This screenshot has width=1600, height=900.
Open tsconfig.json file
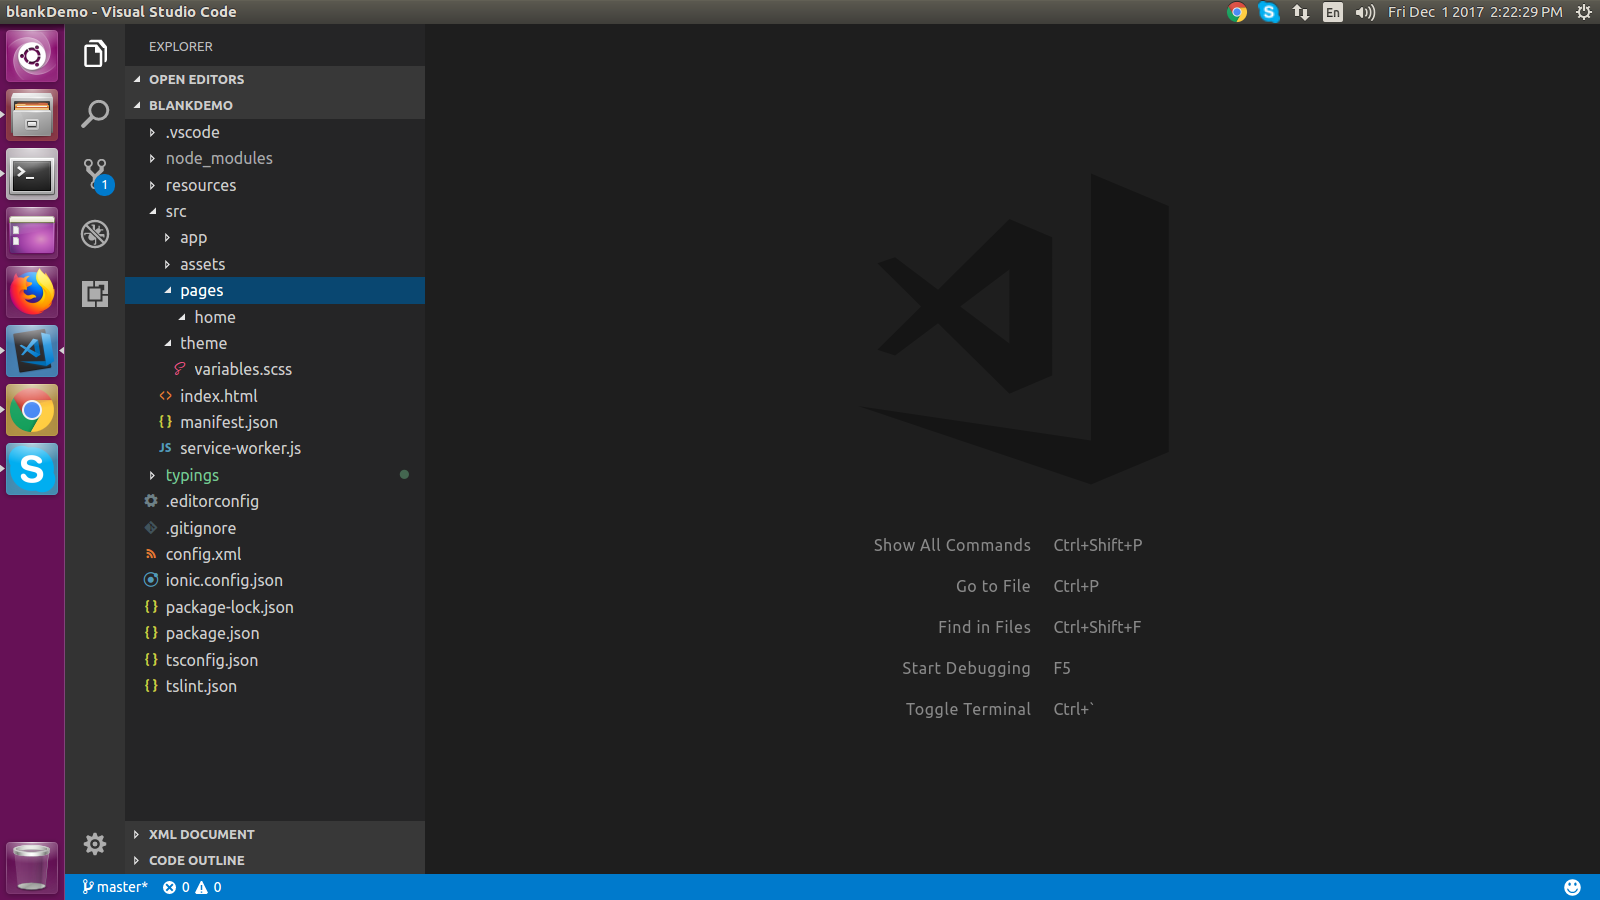point(275,660)
